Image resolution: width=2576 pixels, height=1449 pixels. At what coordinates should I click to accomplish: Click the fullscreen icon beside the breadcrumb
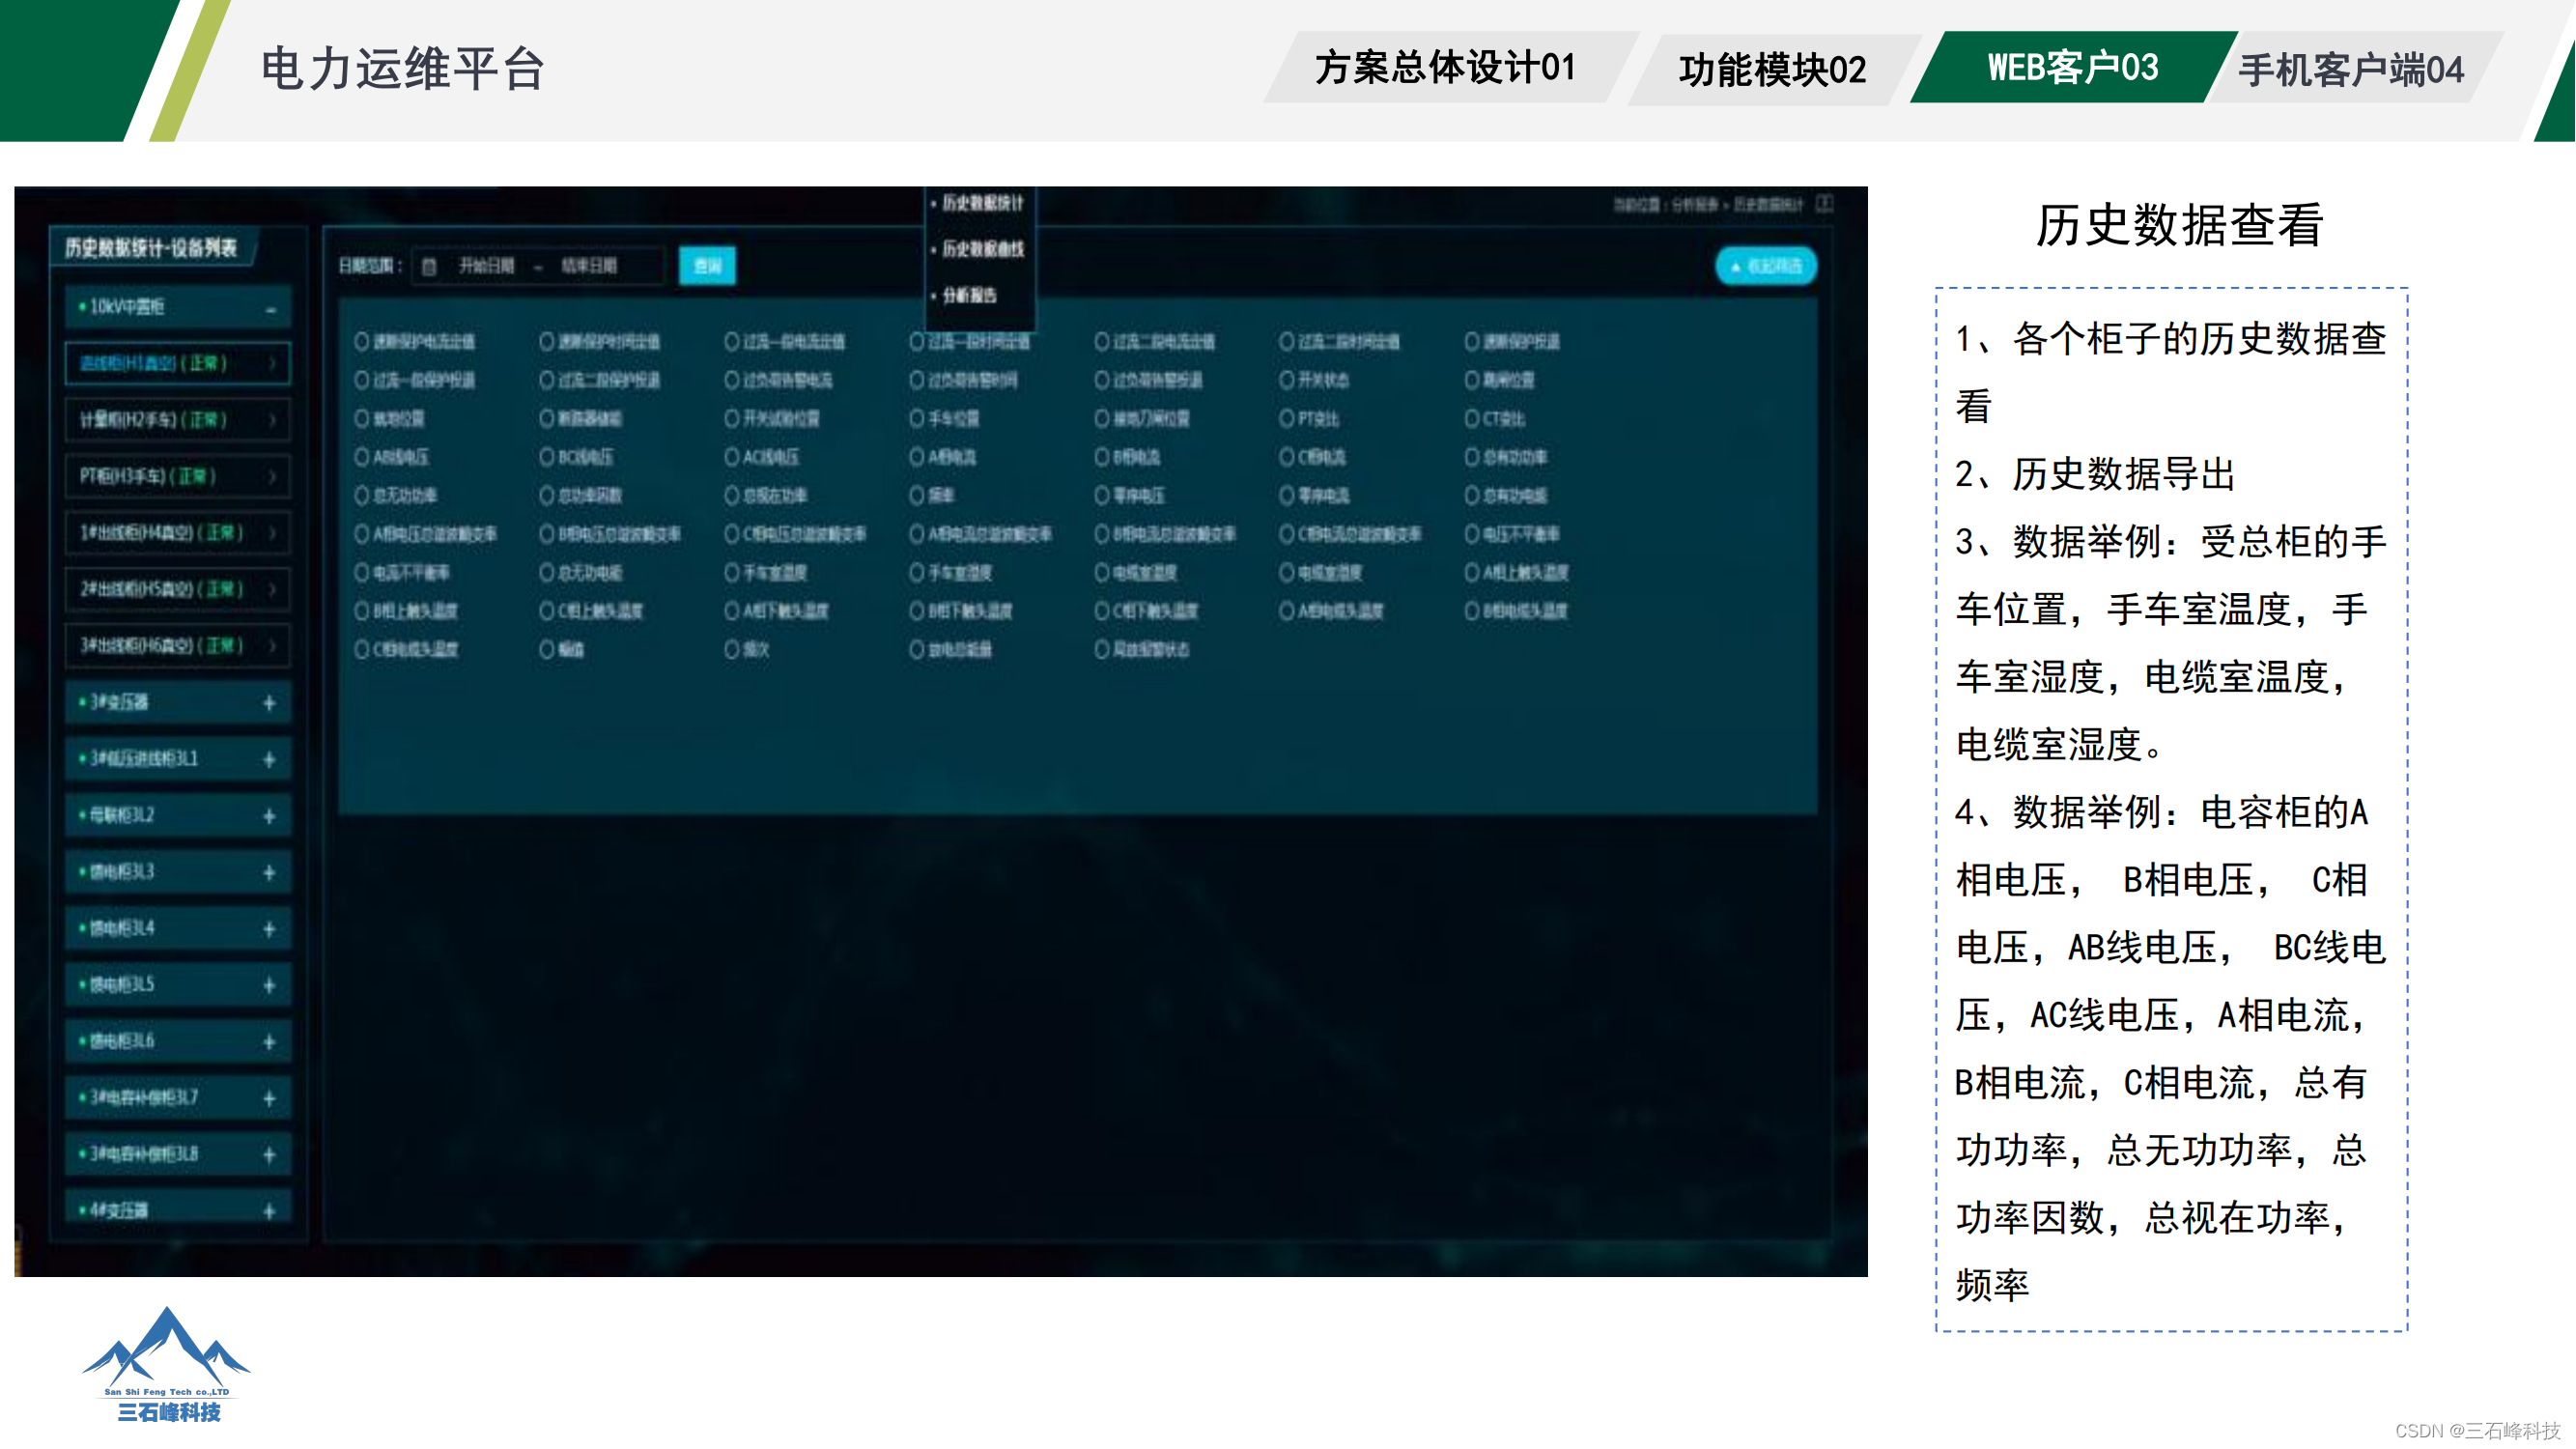(x=1825, y=204)
